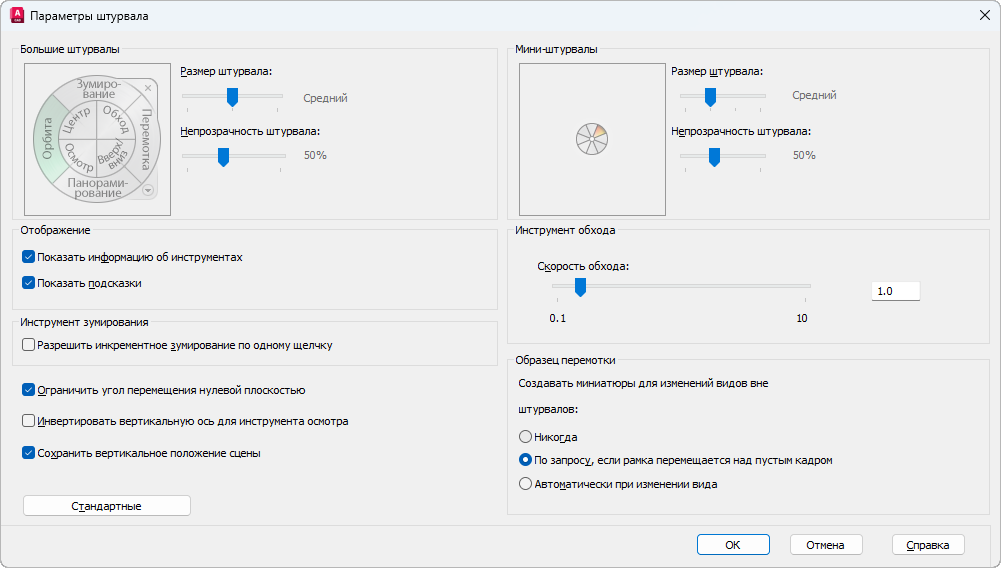Click the big wheel size slider
This screenshot has width=1001, height=568.
(x=232, y=97)
